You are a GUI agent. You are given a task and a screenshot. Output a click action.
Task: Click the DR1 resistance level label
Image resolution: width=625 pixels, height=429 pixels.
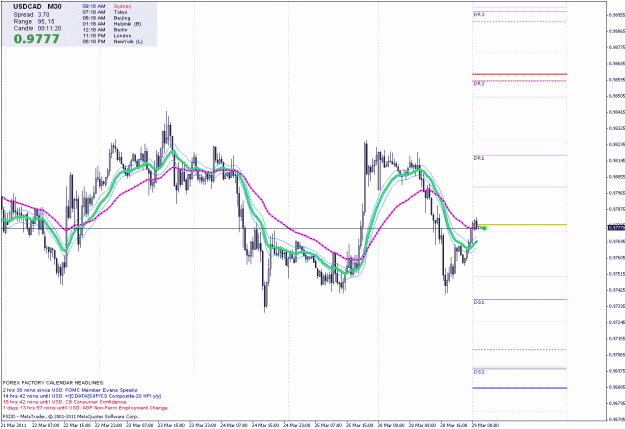[x=479, y=158]
